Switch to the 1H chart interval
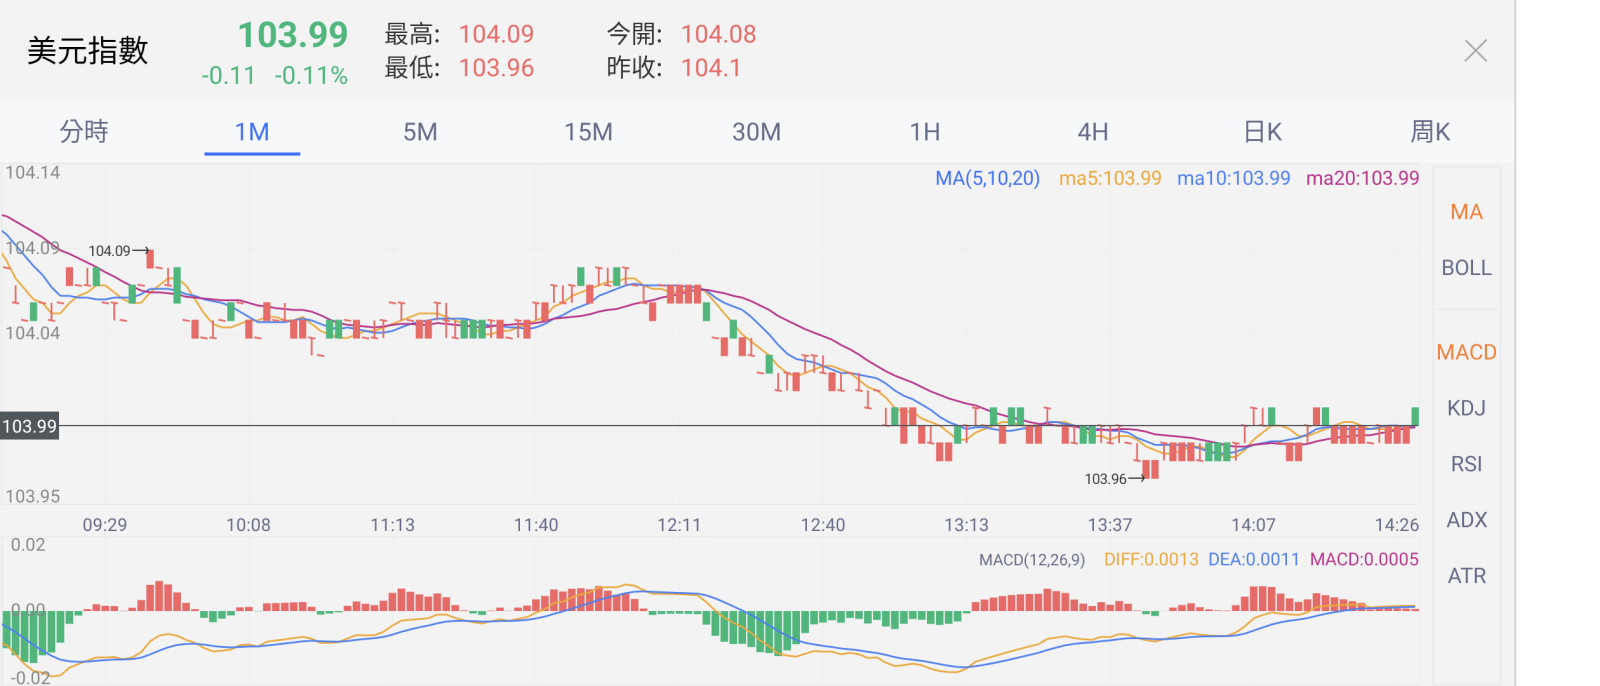Viewport: 1600px width, 686px height. pos(924,132)
